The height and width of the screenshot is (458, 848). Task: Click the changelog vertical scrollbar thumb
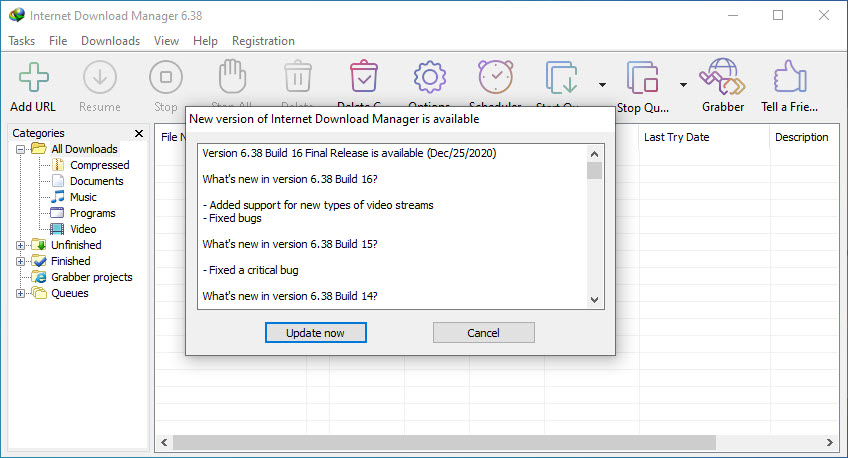594,170
